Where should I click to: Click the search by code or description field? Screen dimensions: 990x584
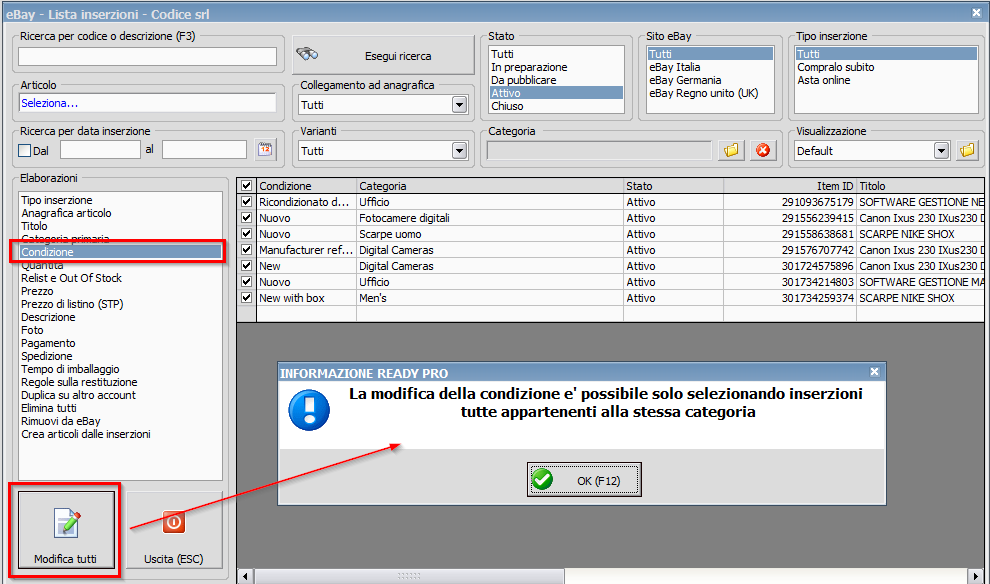[x=147, y=56]
